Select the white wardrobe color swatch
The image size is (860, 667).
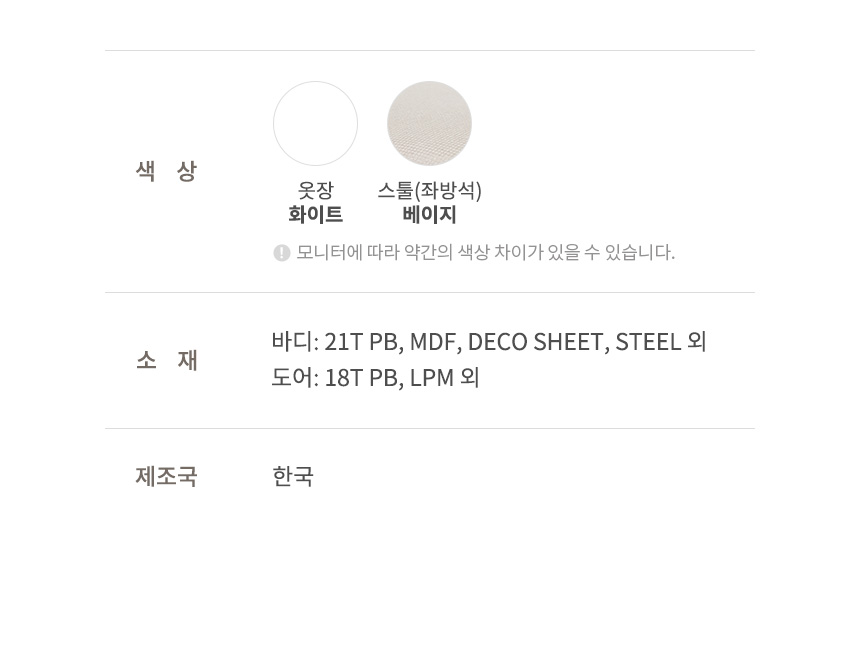(x=315, y=123)
